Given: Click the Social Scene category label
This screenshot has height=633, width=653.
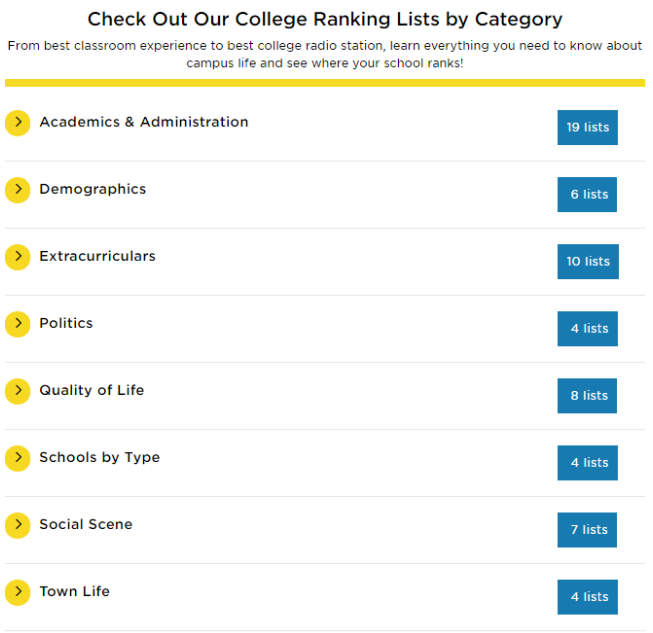Looking at the screenshot, I should tap(86, 524).
